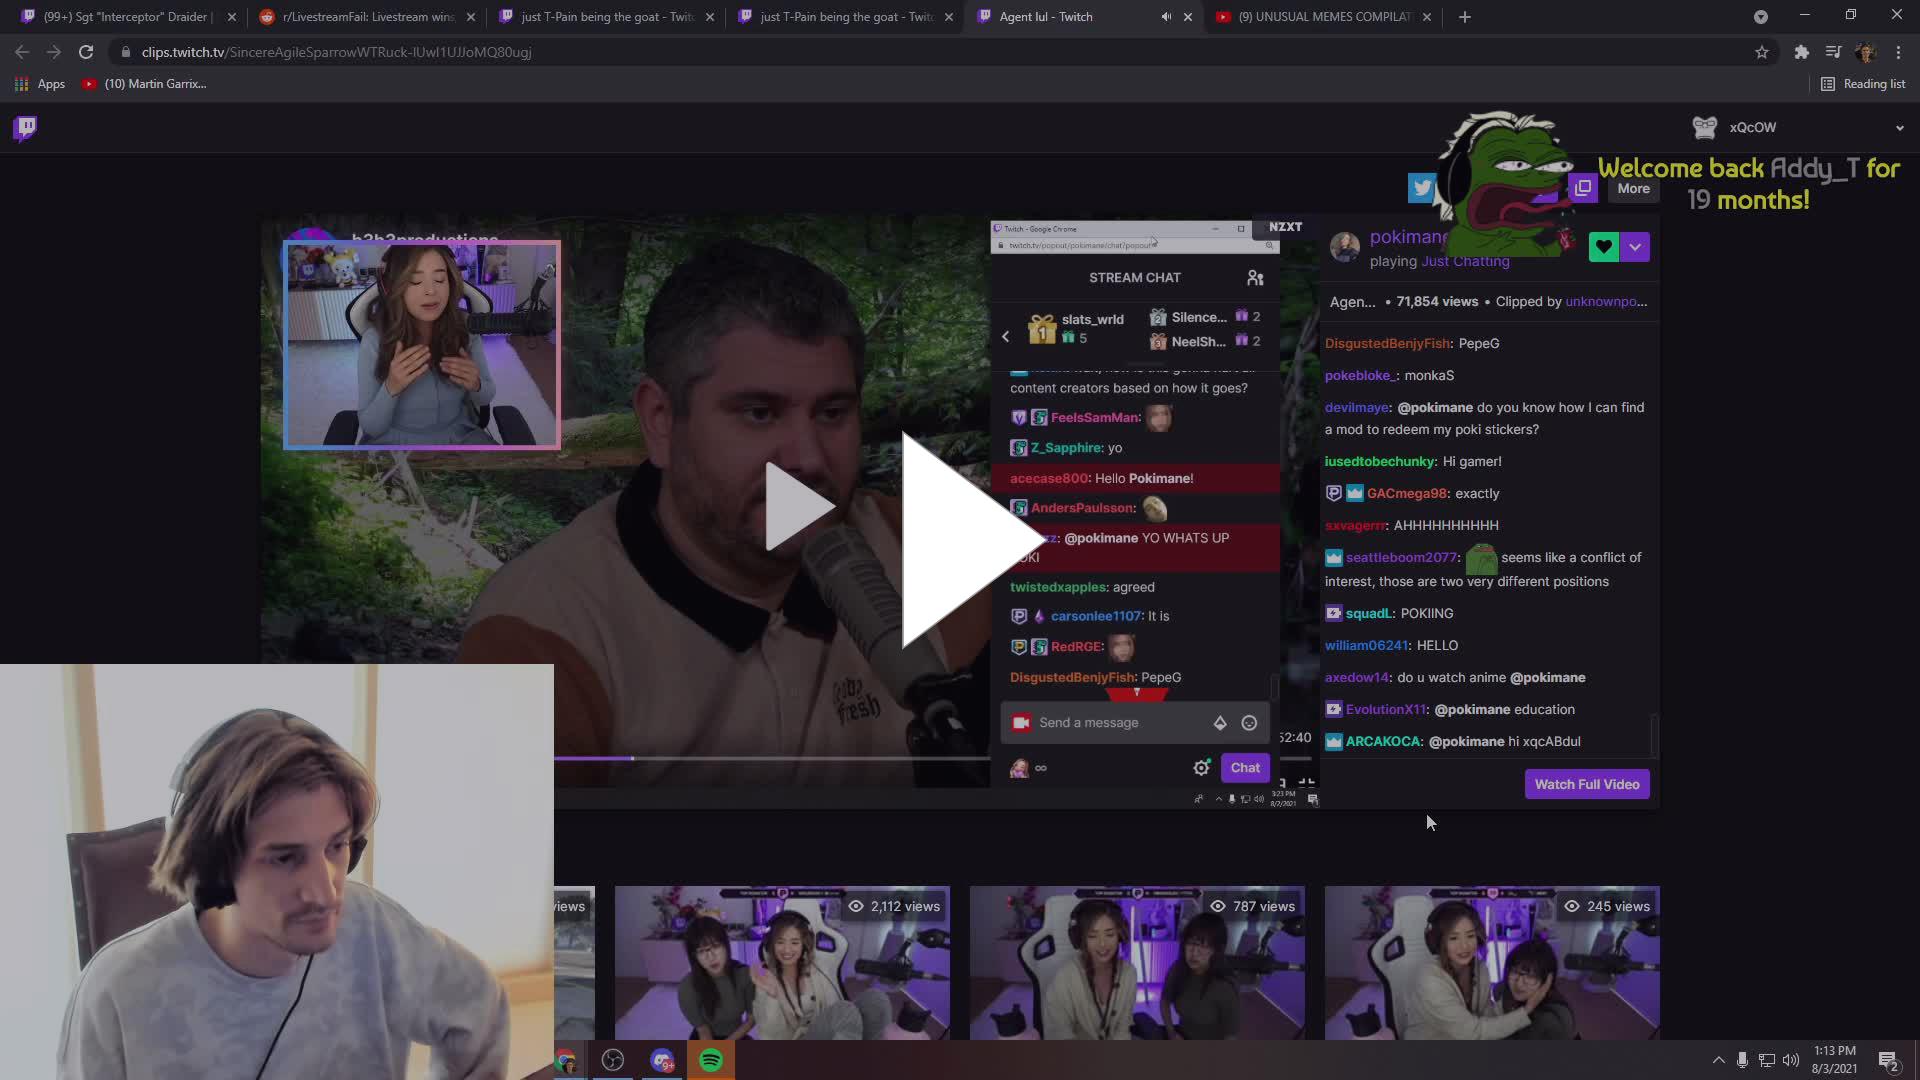This screenshot has height=1080, width=1920.
Task: Open the clip thumbnail with 787 views
Action: pos(1137,962)
